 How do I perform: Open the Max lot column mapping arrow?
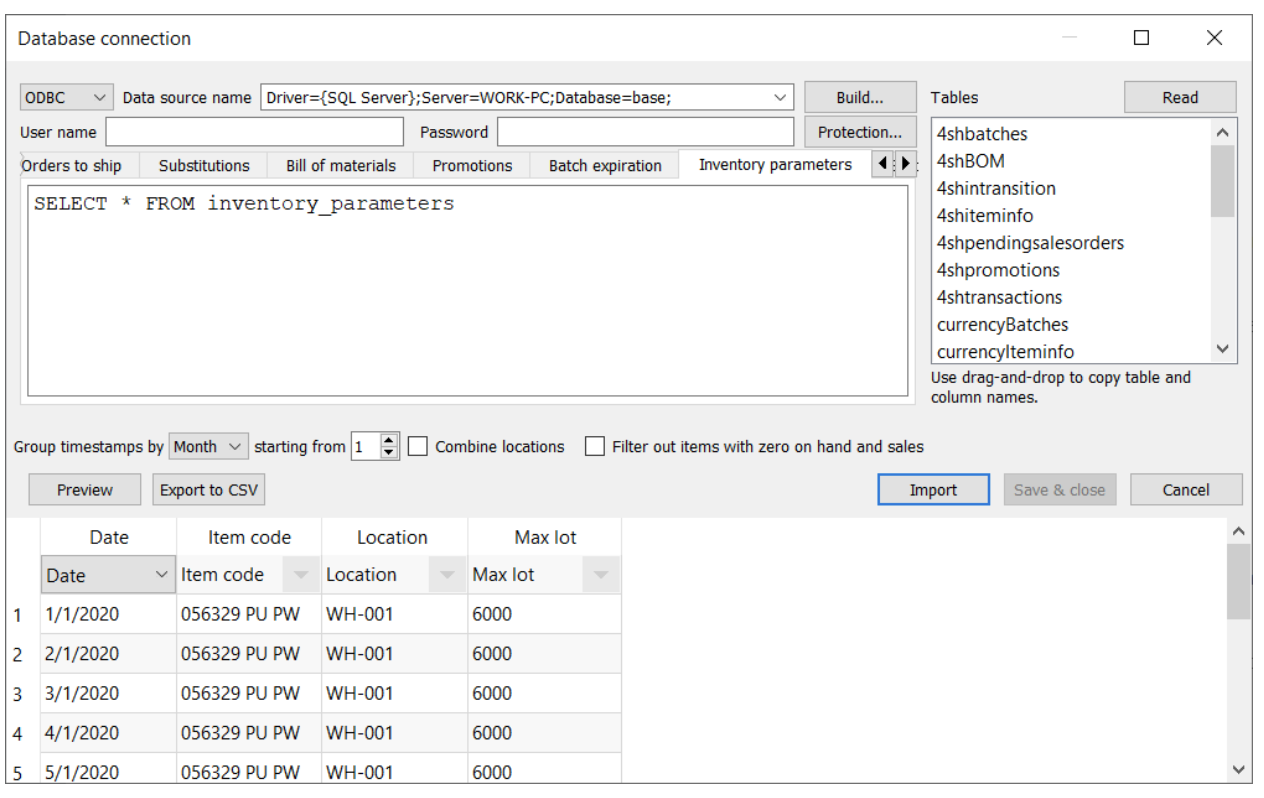[600, 575]
